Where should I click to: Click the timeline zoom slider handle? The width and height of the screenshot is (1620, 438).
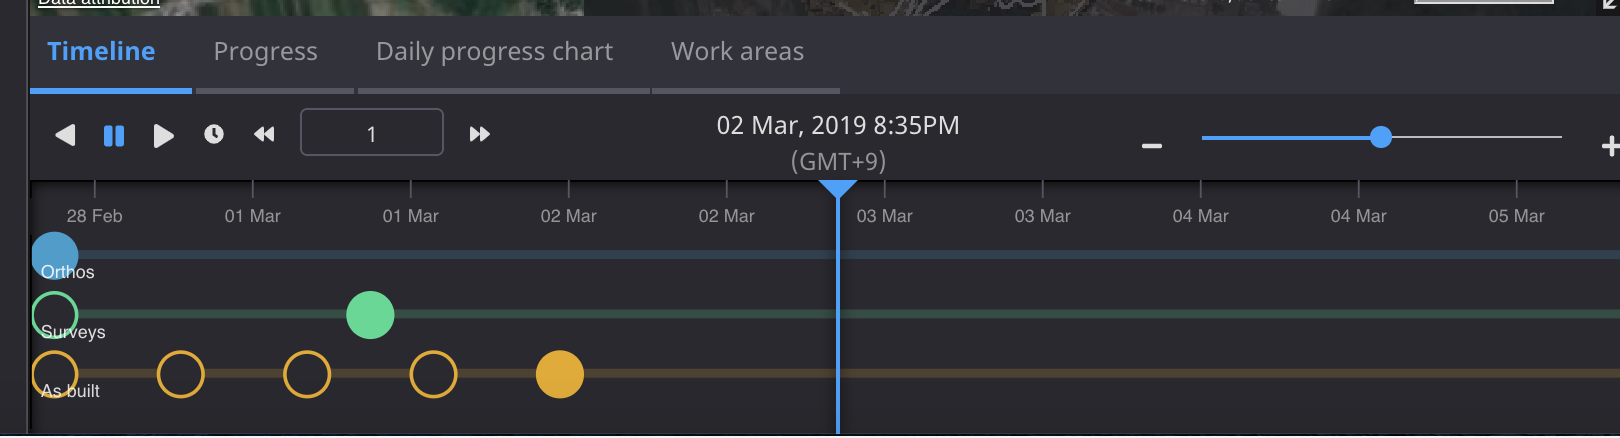[1381, 137]
